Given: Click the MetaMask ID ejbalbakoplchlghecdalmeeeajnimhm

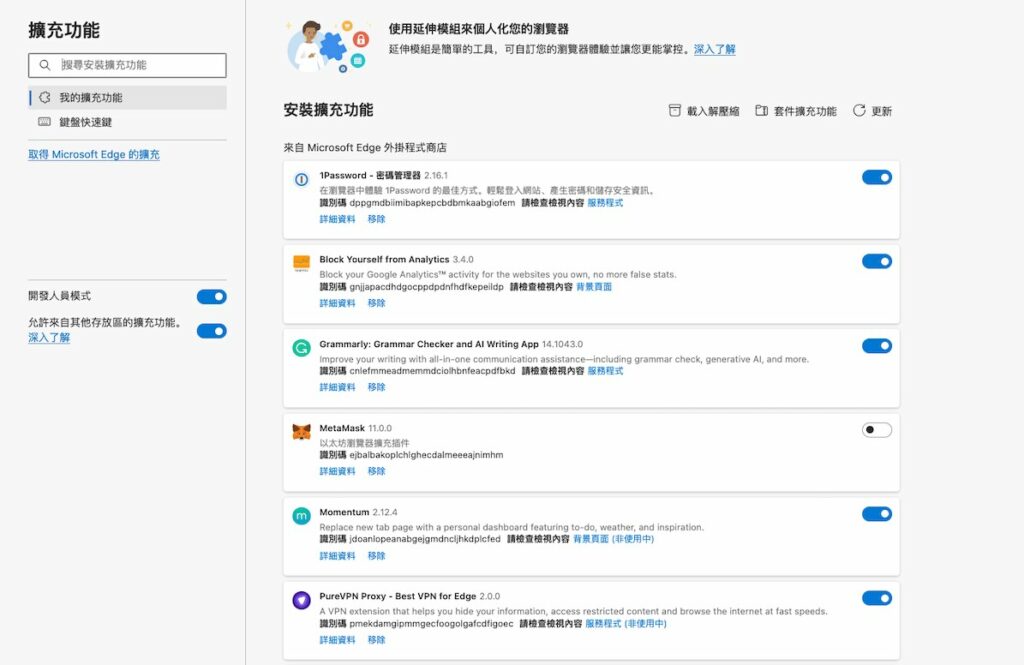Looking at the screenshot, I should click(x=426, y=455).
